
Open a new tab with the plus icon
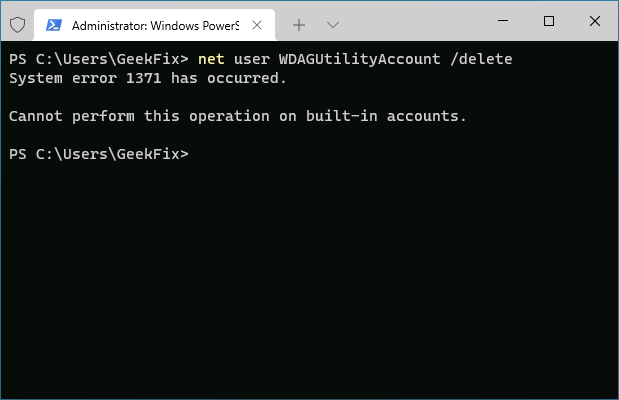[299, 25]
